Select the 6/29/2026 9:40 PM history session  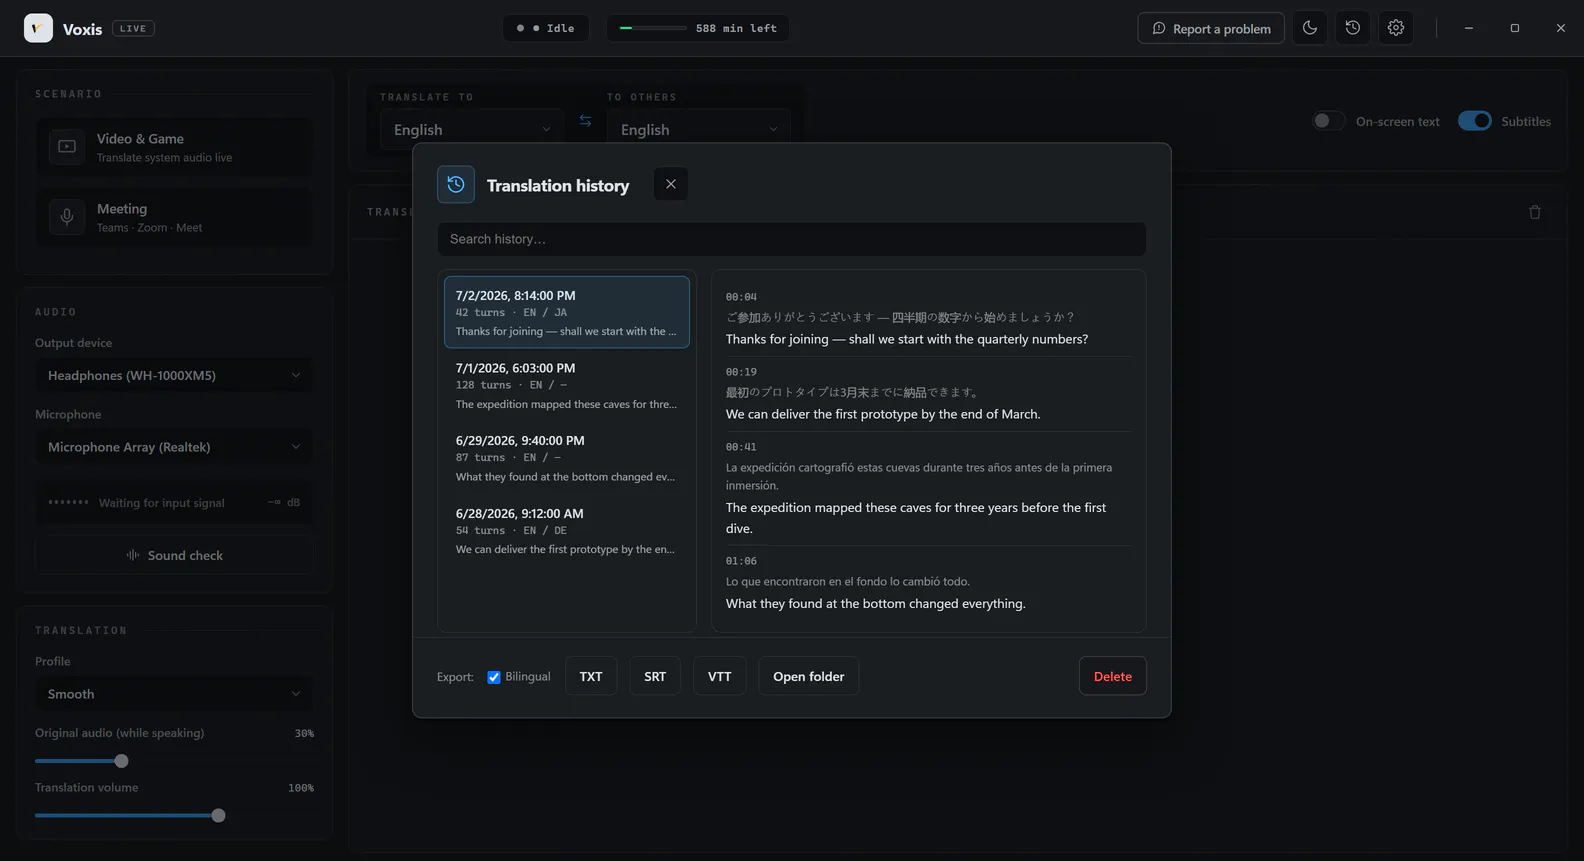pos(567,458)
